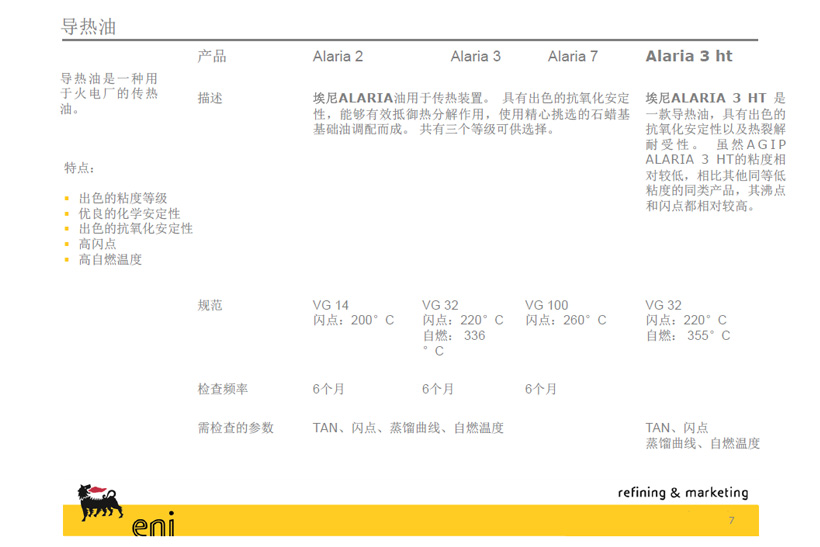Select the 需检查的参数 row label
820x547 pixels.
[235, 428]
